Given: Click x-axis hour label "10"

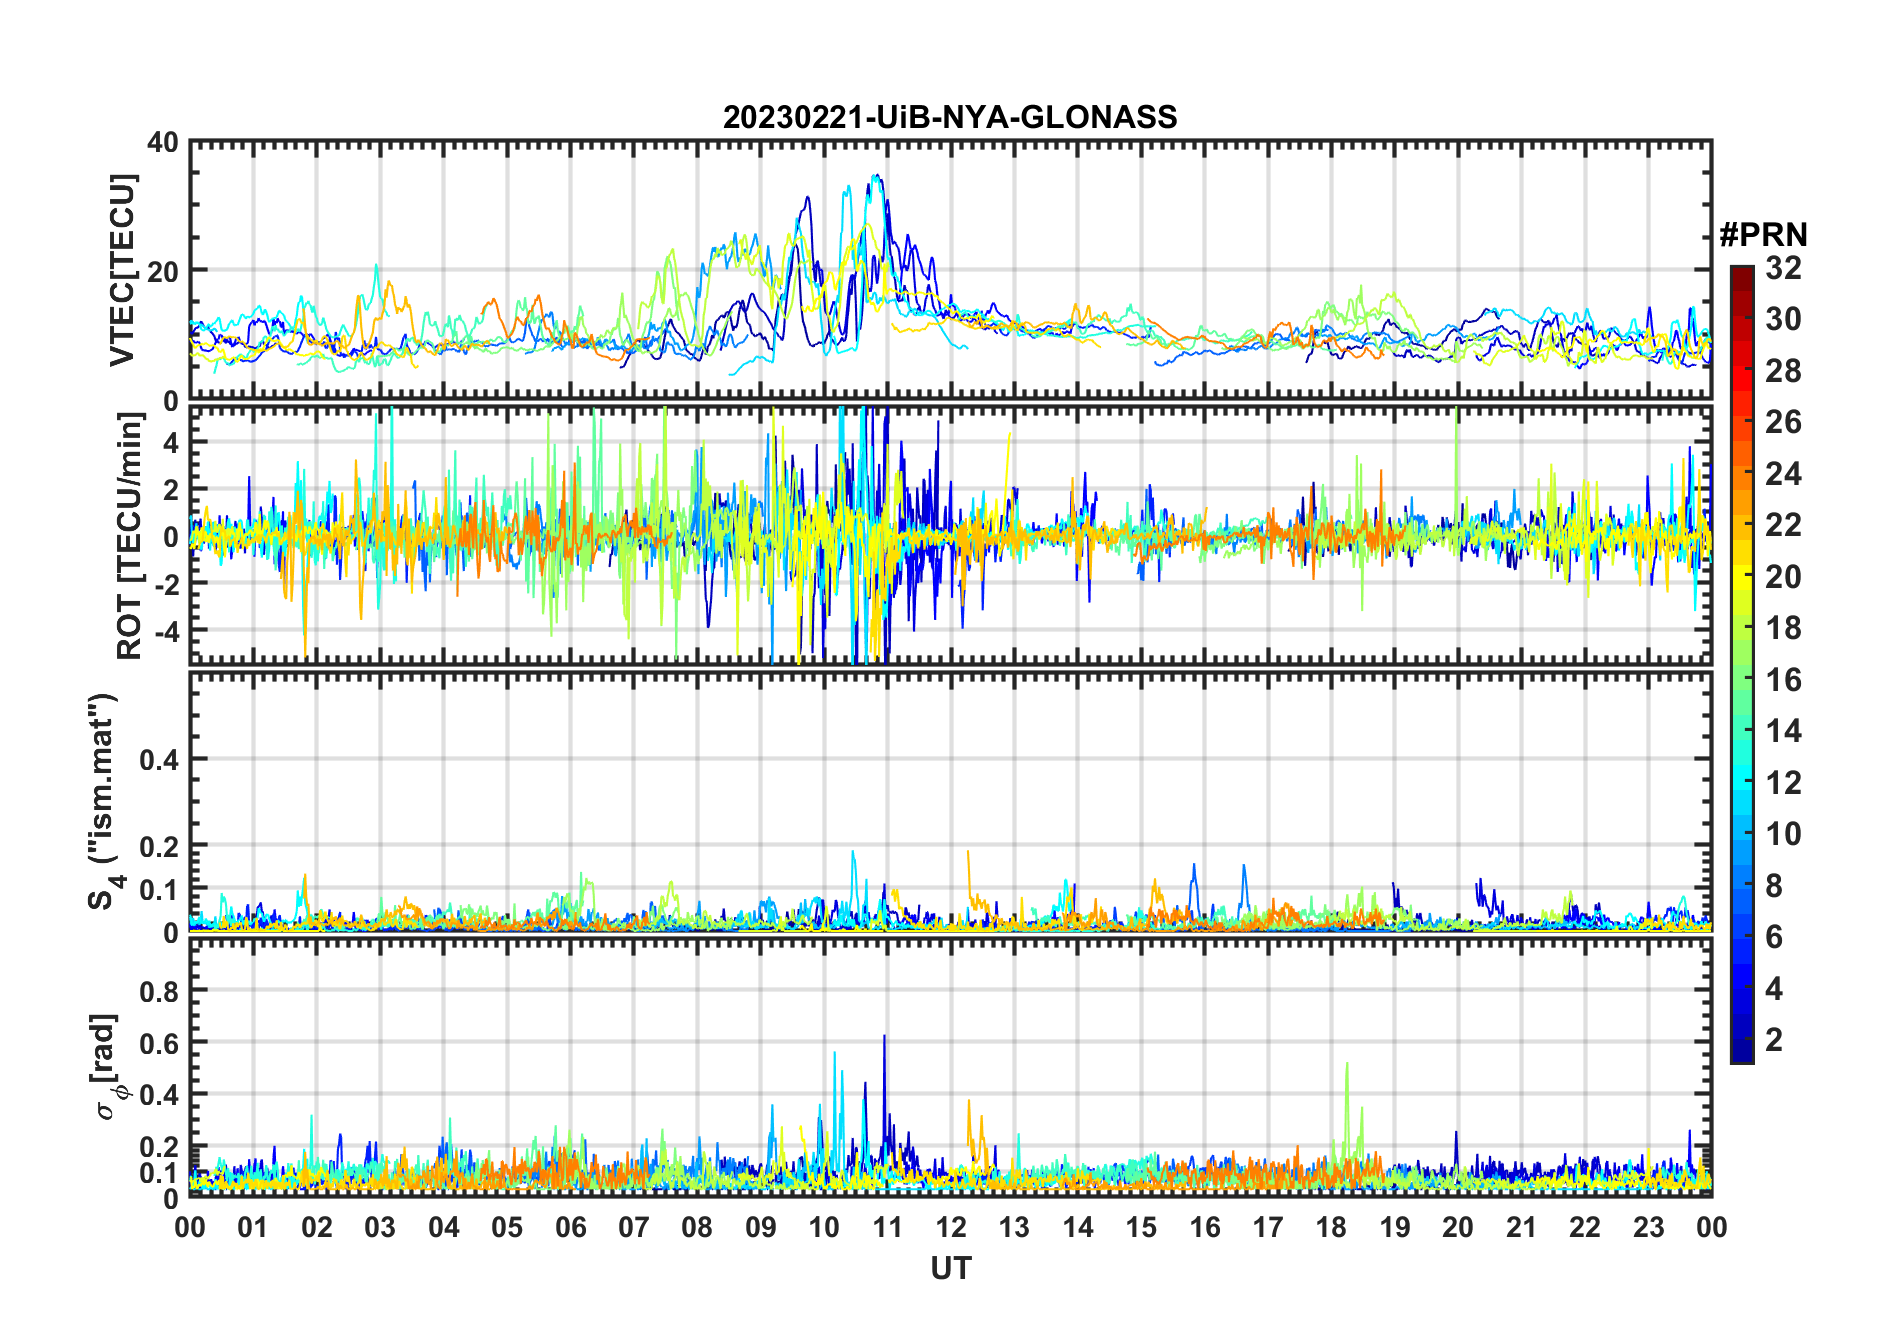Looking at the screenshot, I should pos(824,1227).
